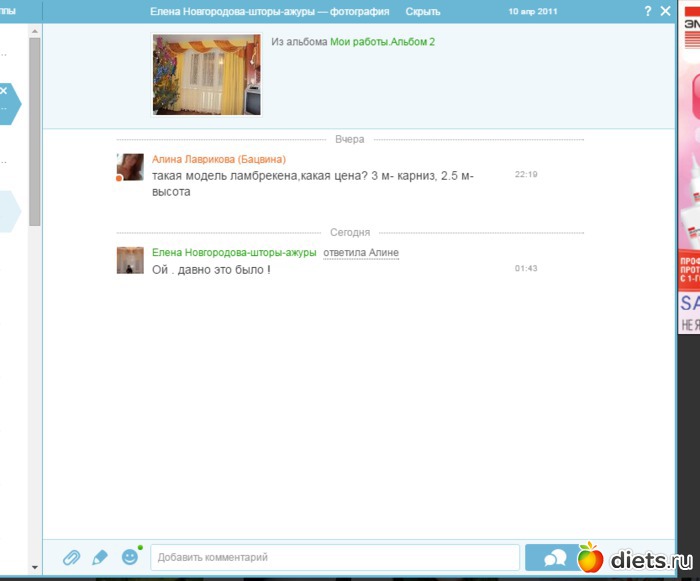Click Елена Новгородова's avatar in reply

point(130,260)
